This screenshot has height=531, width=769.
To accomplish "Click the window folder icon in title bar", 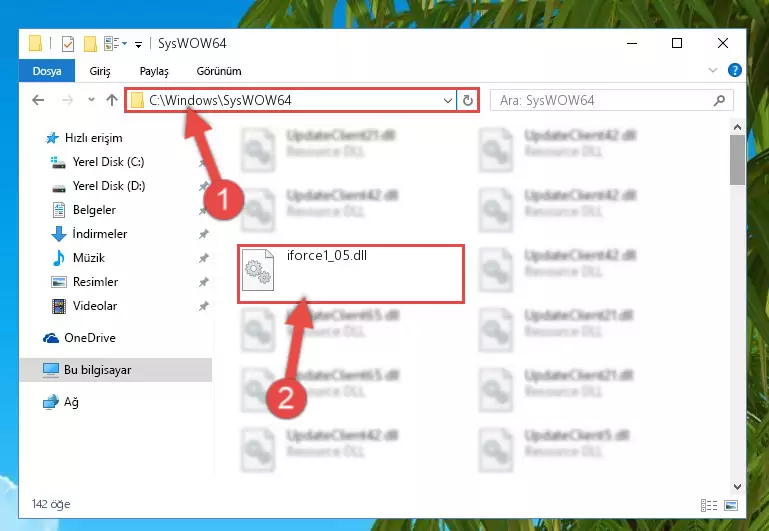I will pyautogui.click(x=35, y=44).
